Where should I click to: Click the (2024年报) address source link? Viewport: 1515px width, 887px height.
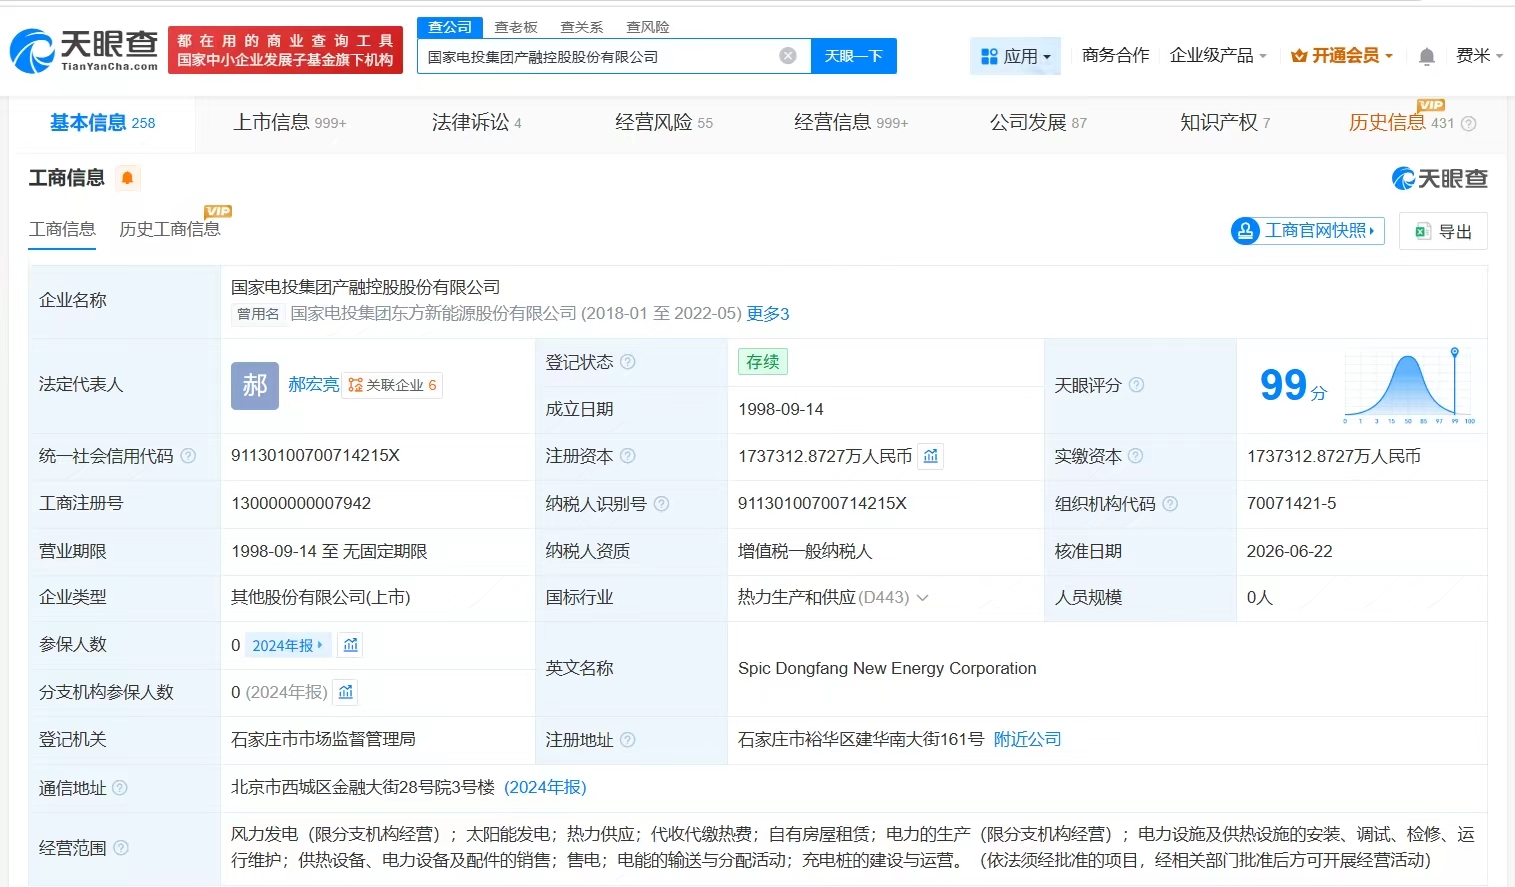tap(545, 788)
